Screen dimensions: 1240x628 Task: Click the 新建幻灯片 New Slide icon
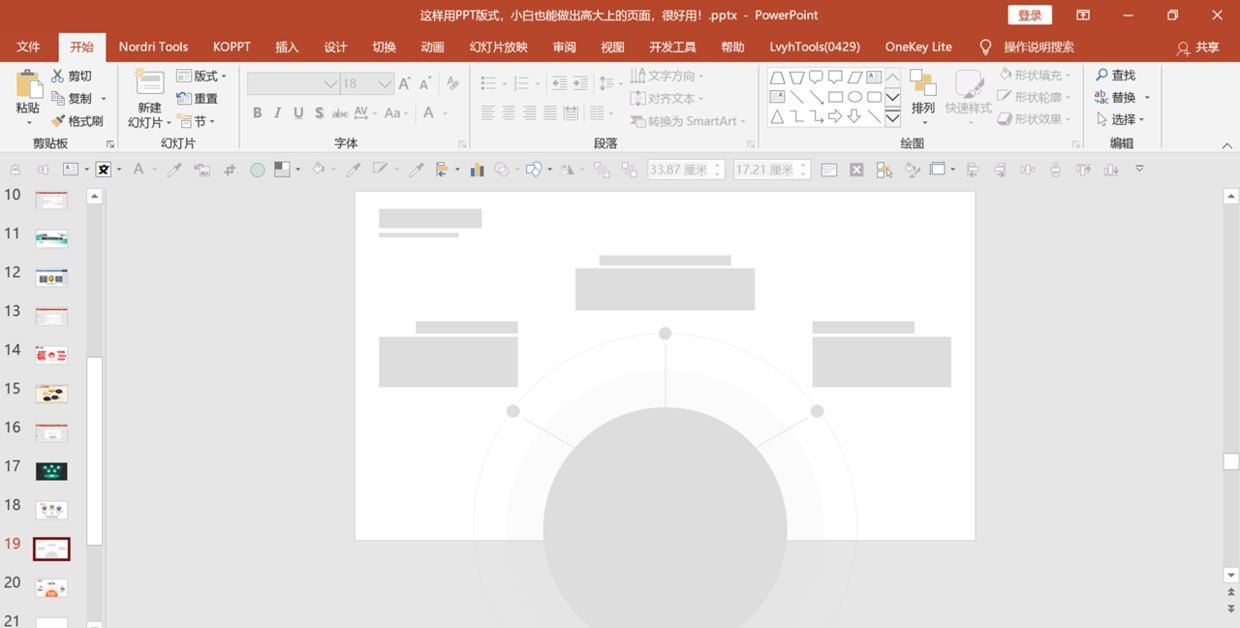click(x=149, y=83)
